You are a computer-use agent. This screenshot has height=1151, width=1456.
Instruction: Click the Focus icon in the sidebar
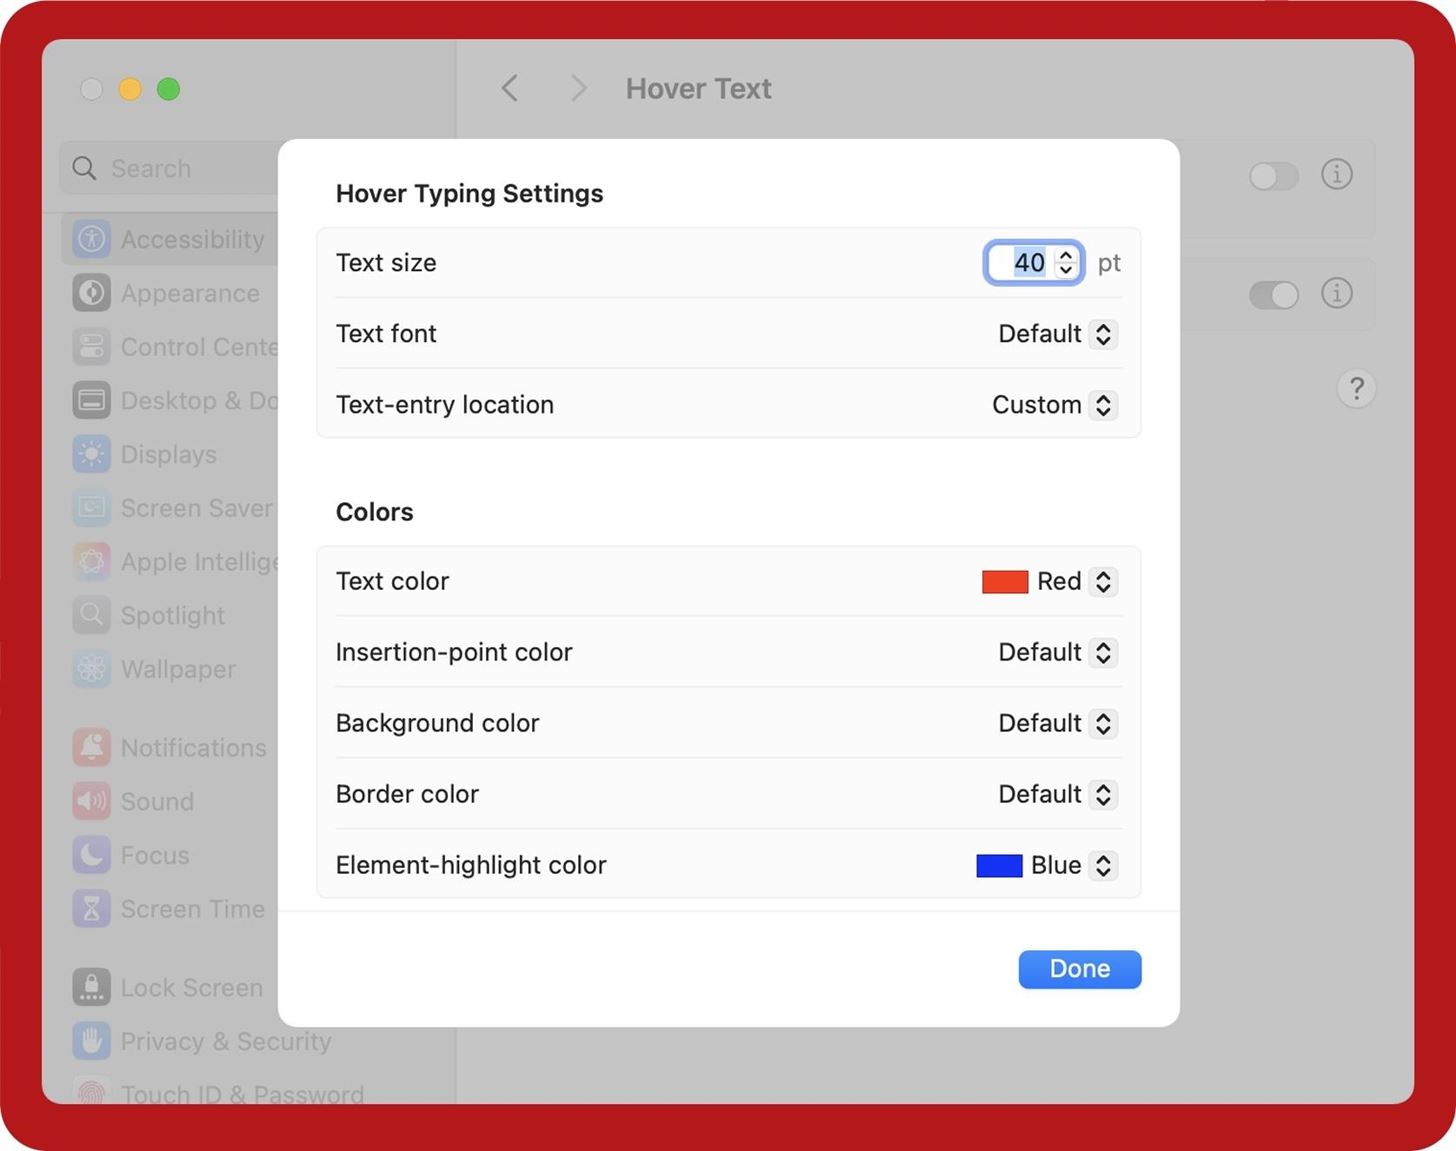click(91, 855)
